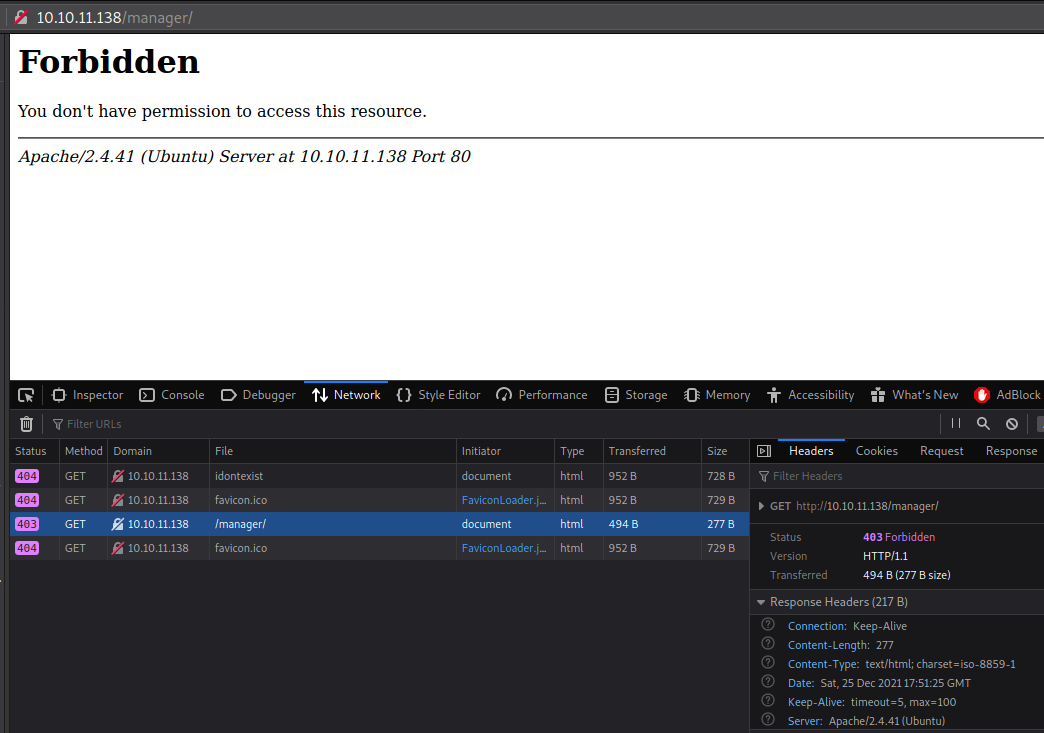
Task: Open the AdBlock devtools panel
Action: click(x=1007, y=395)
